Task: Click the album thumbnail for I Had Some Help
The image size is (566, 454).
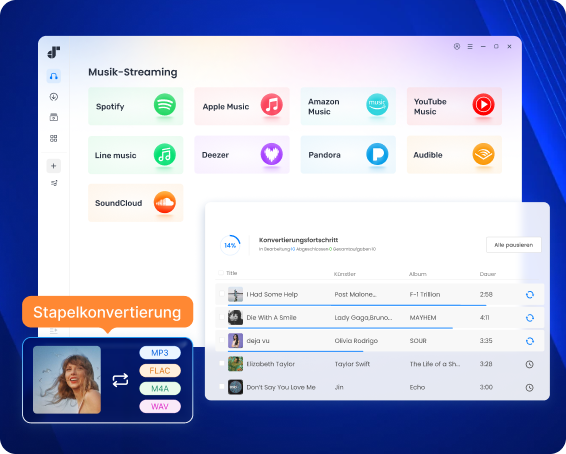Action: pyautogui.click(x=235, y=294)
